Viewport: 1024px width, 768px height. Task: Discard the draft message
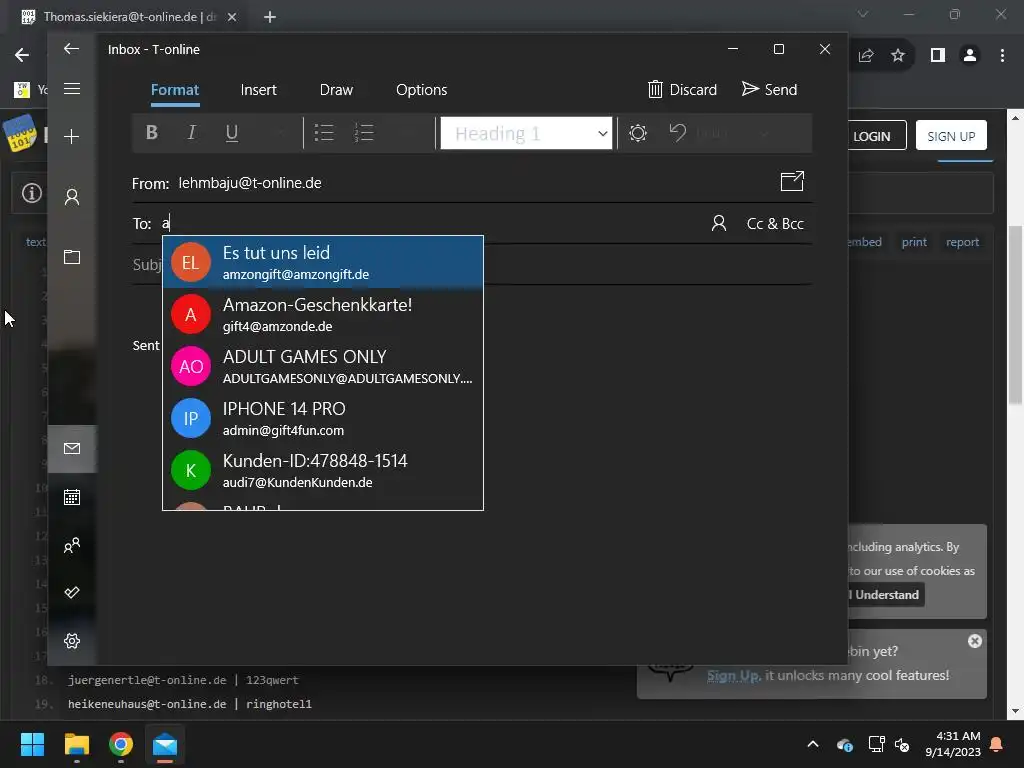tap(682, 89)
